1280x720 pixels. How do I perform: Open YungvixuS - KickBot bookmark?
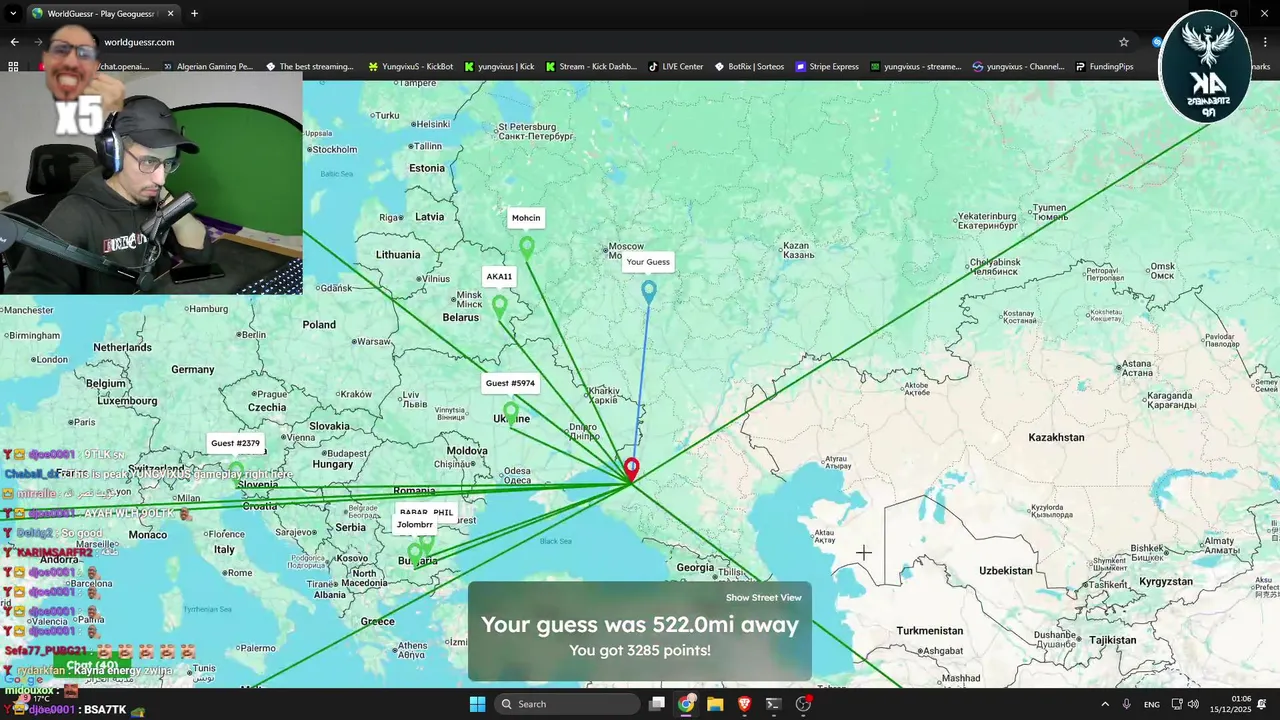tap(411, 67)
